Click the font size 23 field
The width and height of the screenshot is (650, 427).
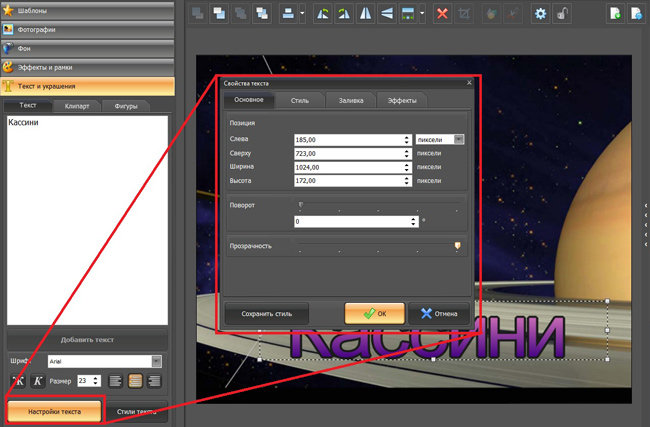(x=85, y=381)
